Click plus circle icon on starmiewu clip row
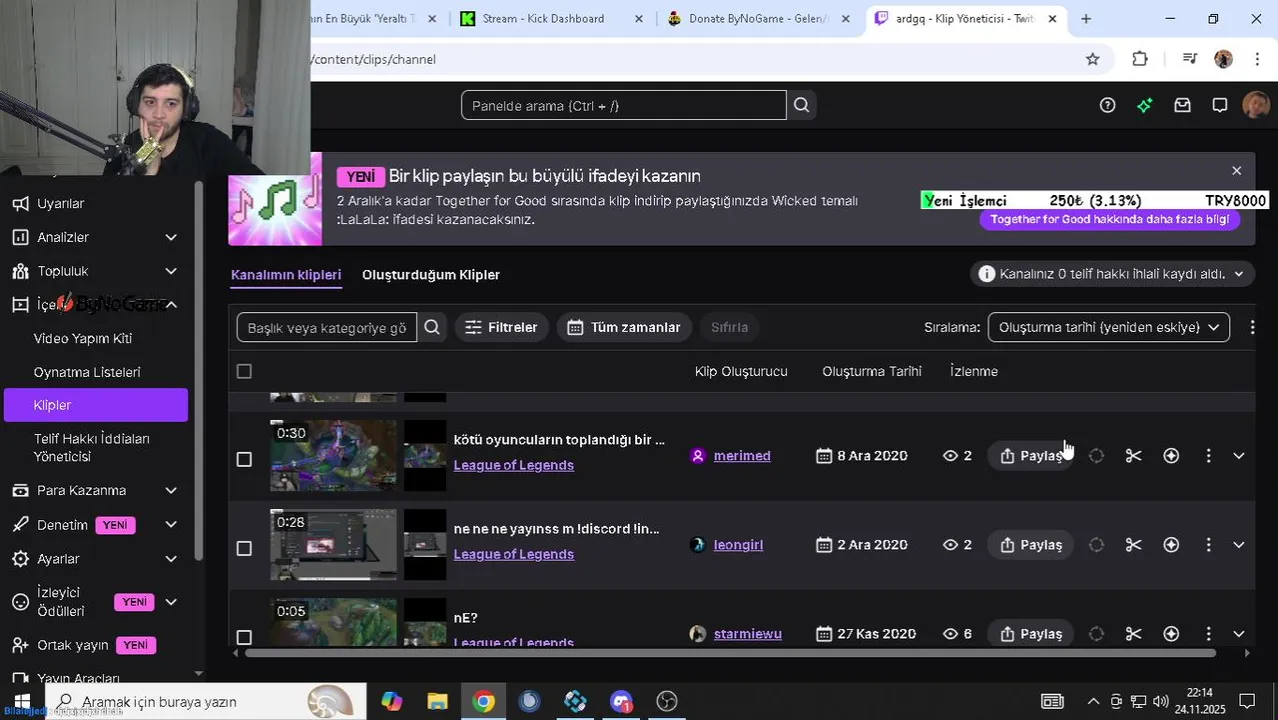Screen dimensions: 1278x720 1171,634
